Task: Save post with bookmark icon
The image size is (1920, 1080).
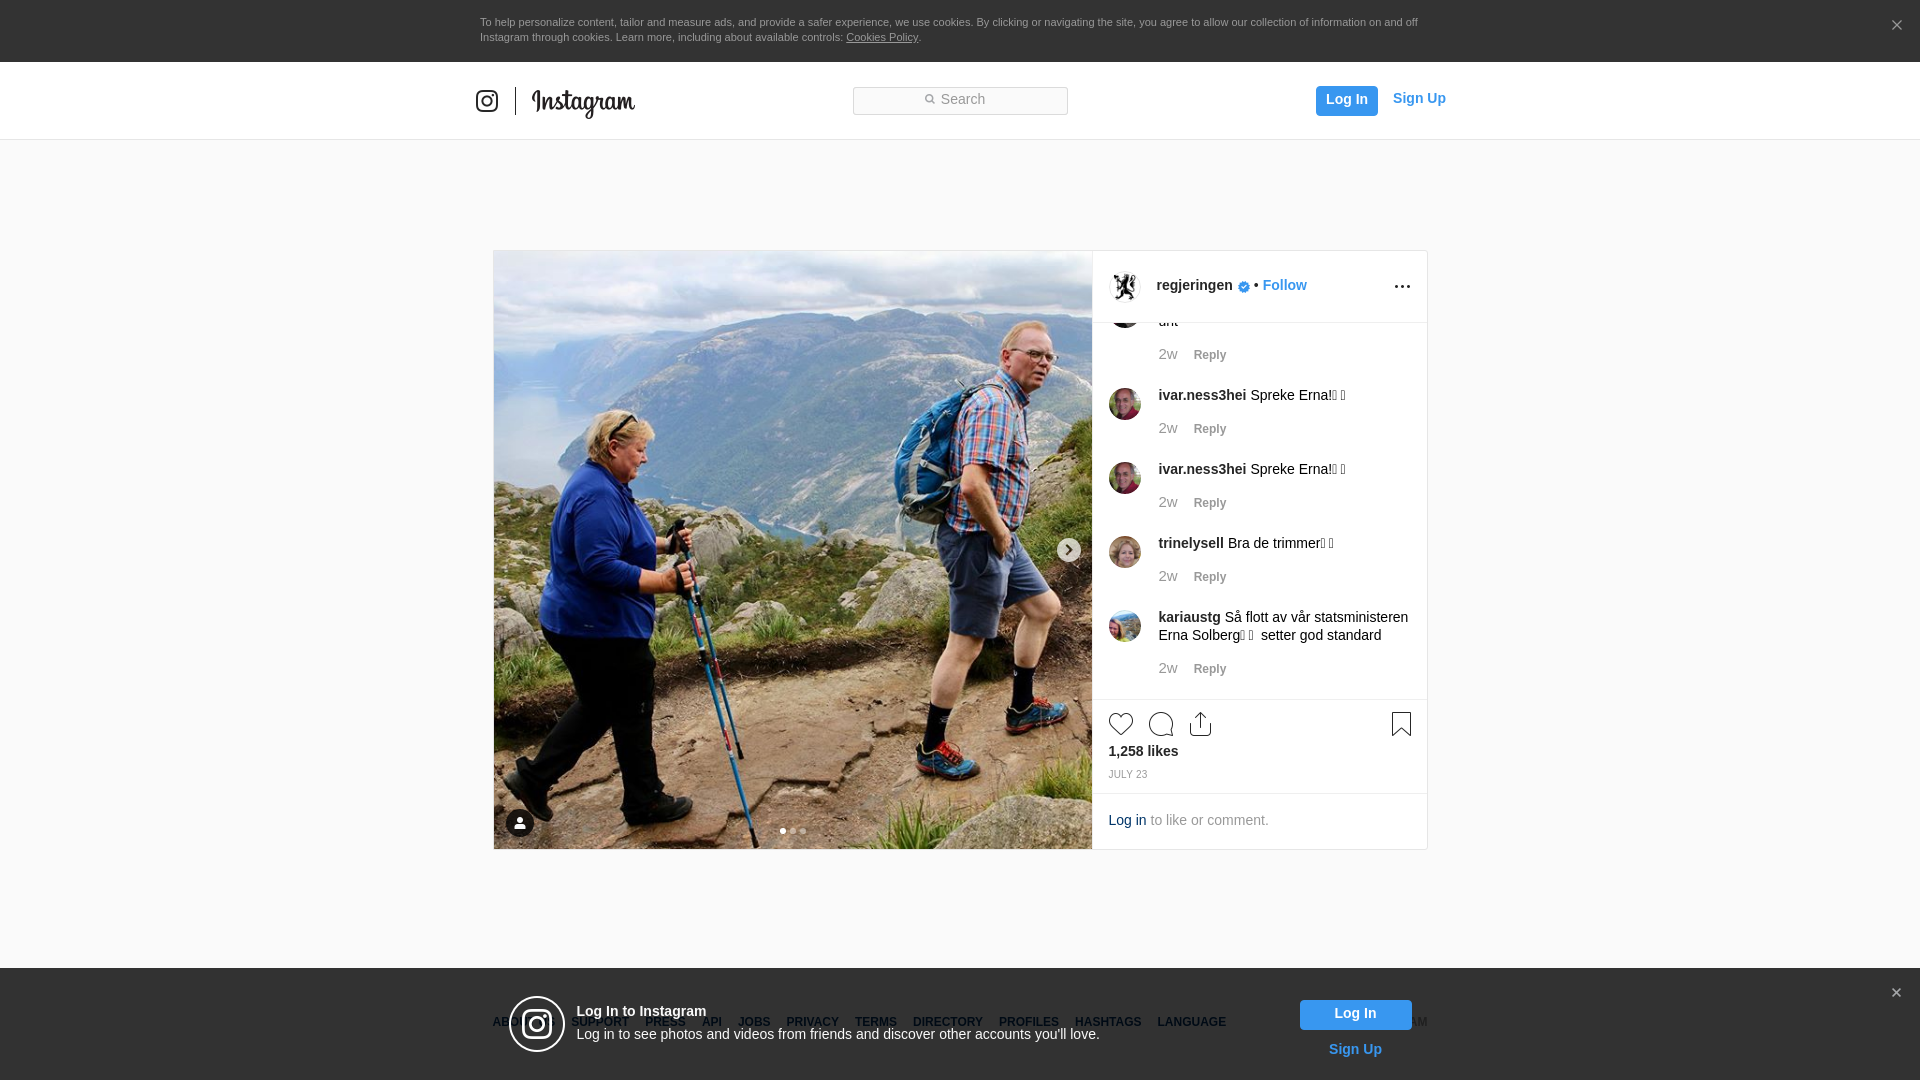Action: [1401, 724]
